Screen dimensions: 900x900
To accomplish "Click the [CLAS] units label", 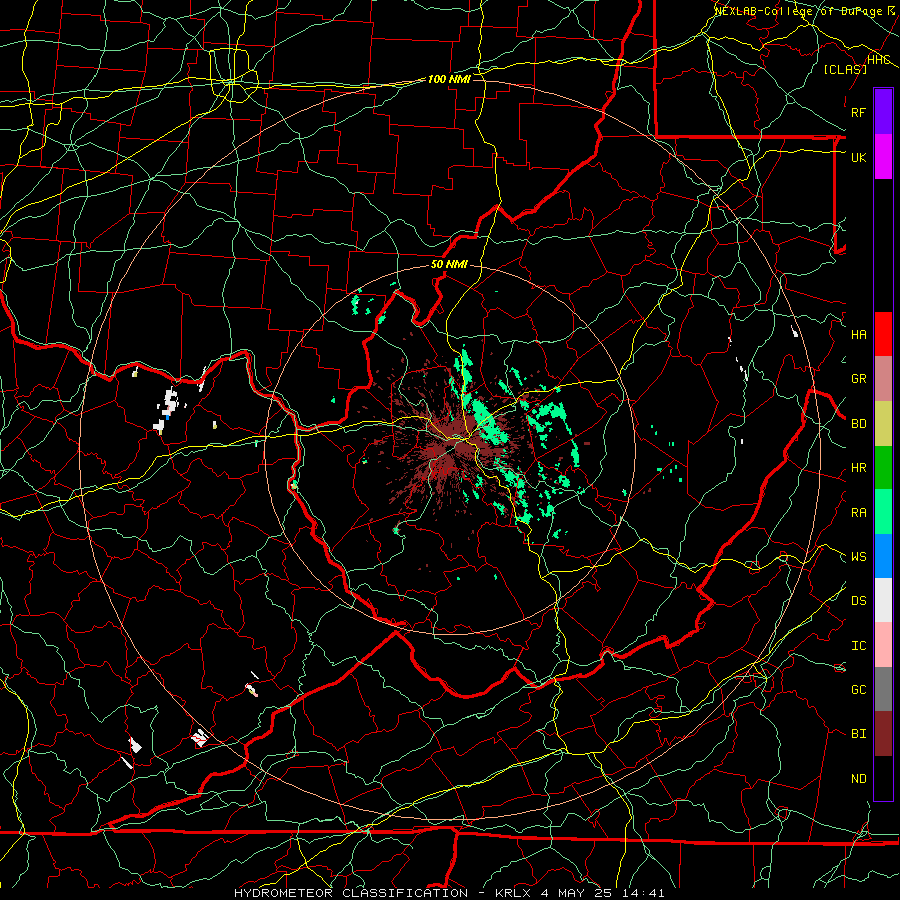I will coord(845,69).
